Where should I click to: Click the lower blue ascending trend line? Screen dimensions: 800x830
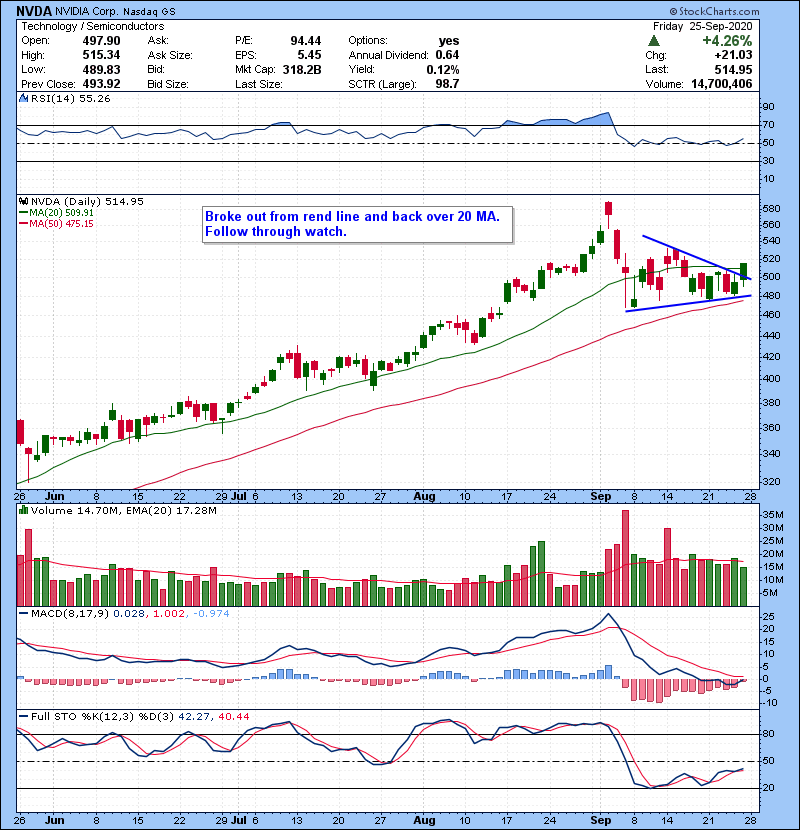click(680, 303)
